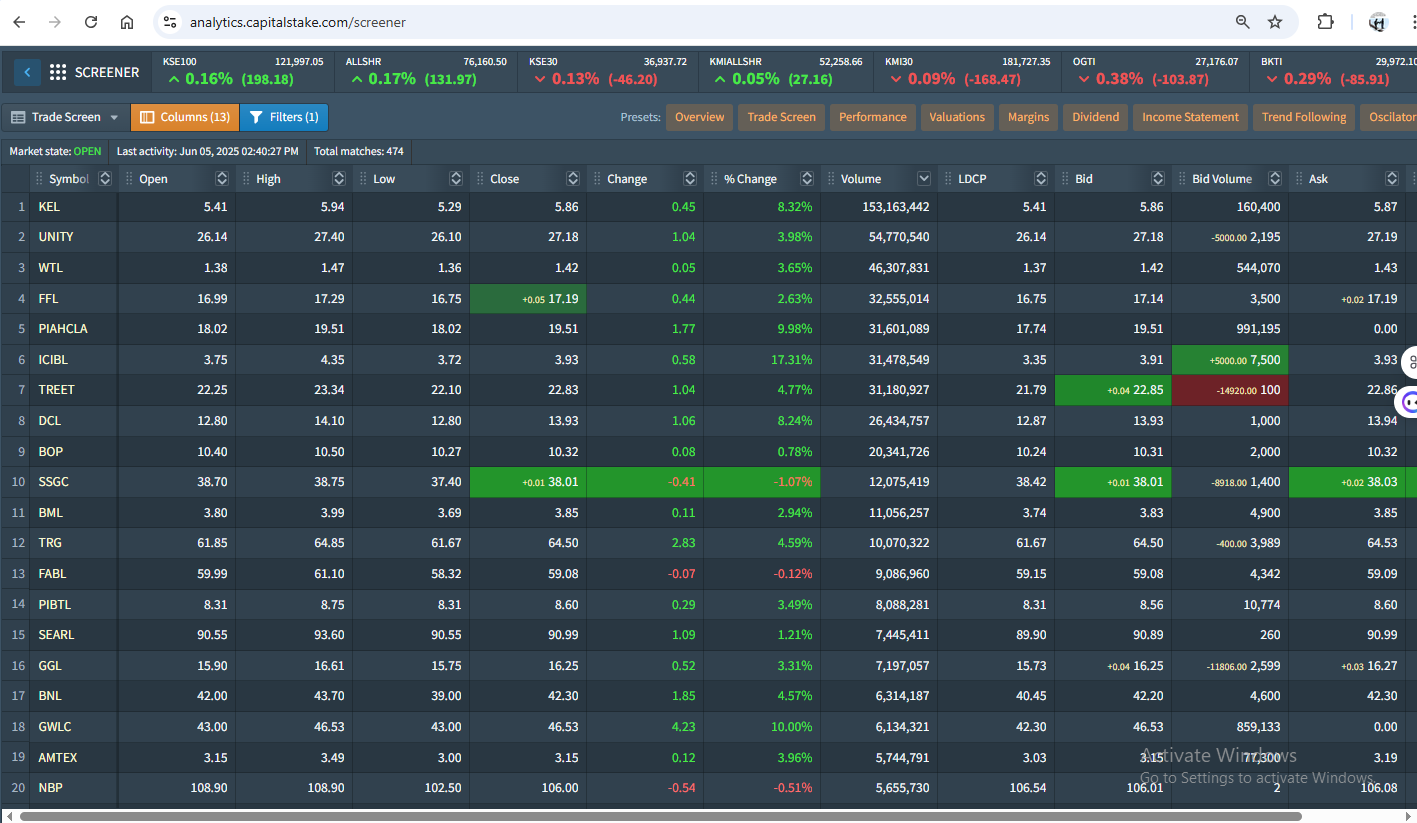The height and width of the screenshot is (823, 1417).
Task: Grab the drag handle of the Bid column
Action: (1066, 179)
